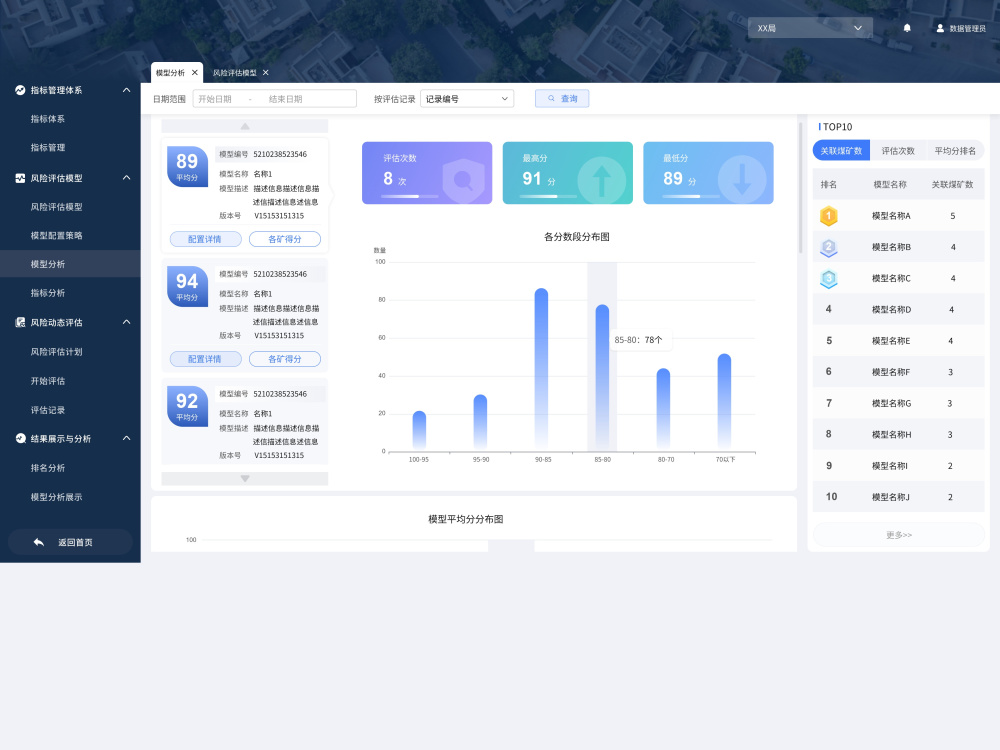The height and width of the screenshot is (750, 1000).
Task: Click the 更多>> link under TOP10
Action: (899, 534)
